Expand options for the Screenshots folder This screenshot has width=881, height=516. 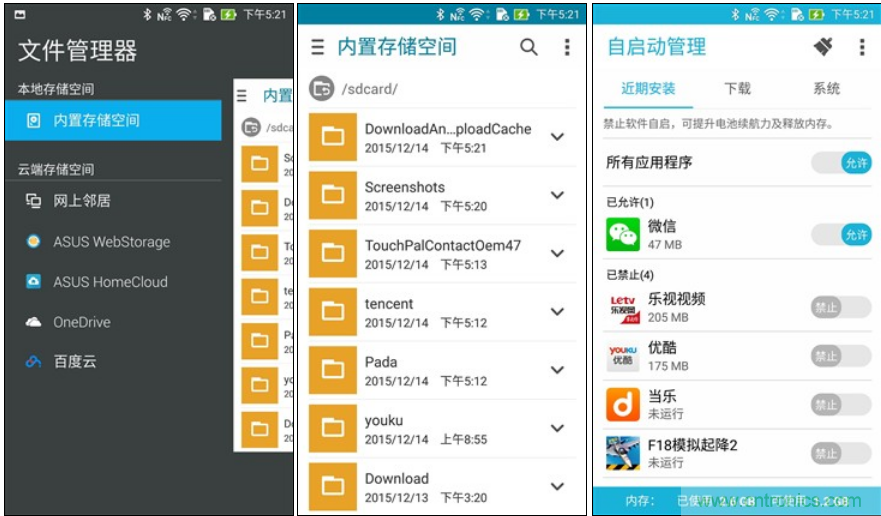(x=558, y=195)
